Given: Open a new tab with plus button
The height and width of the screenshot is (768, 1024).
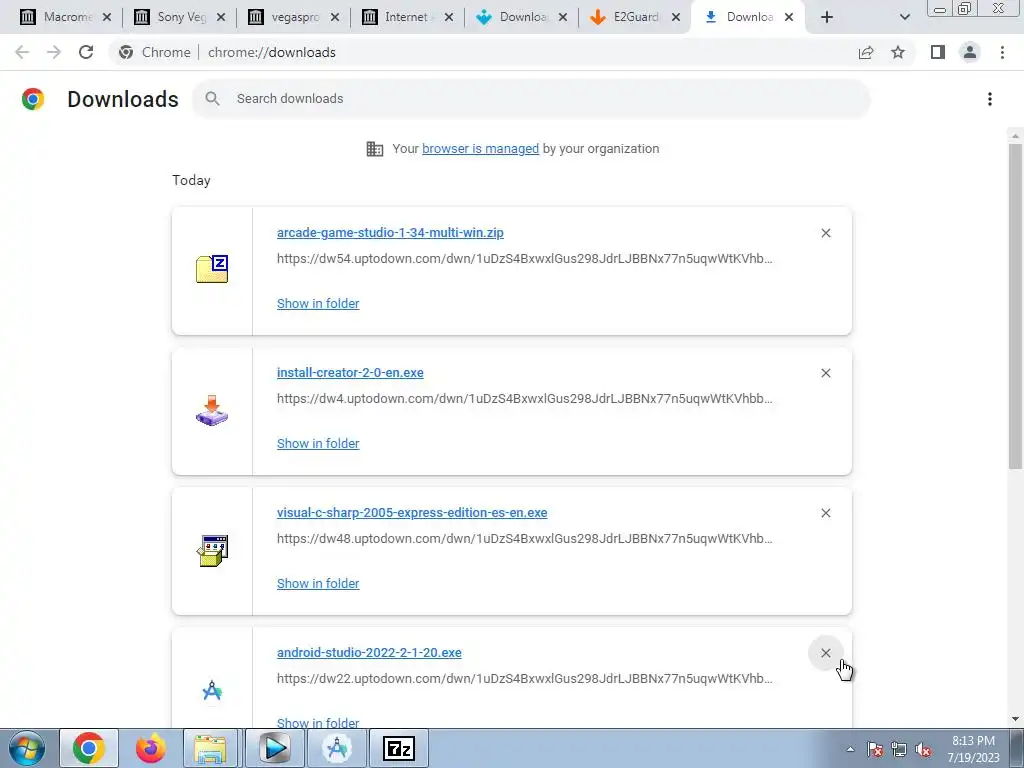Looking at the screenshot, I should coord(827,18).
